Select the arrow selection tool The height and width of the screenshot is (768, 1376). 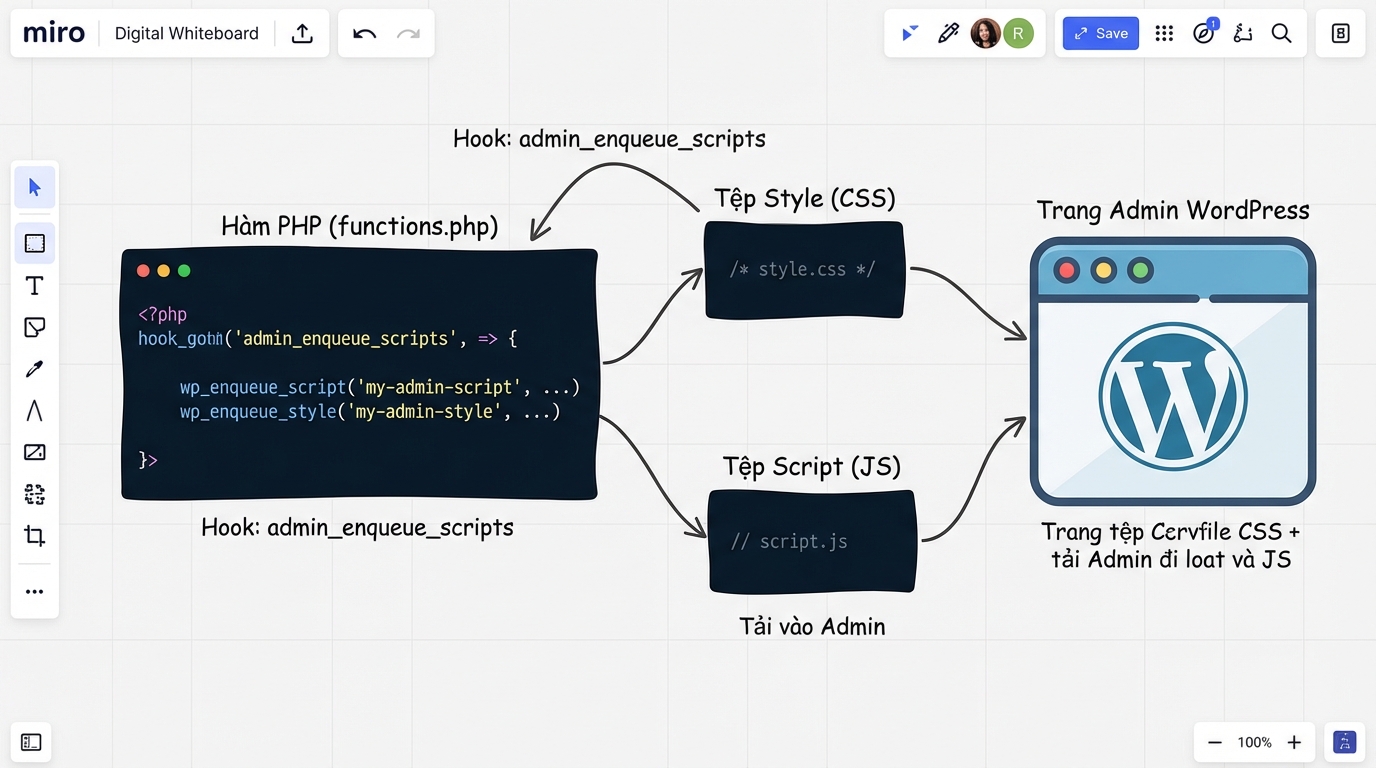(34, 187)
